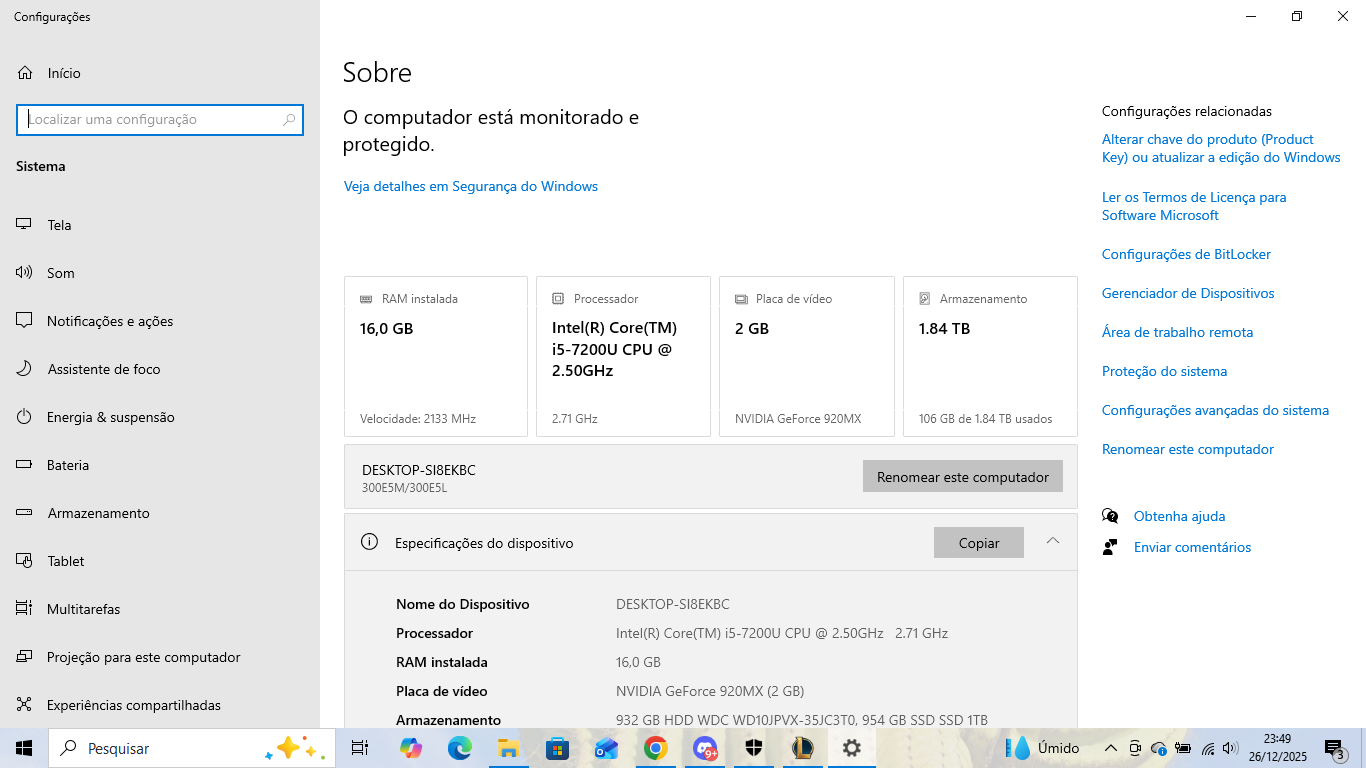This screenshot has height=768, width=1366.
Task: Launch Copilot from the taskbar
Action: pos(410,748)
